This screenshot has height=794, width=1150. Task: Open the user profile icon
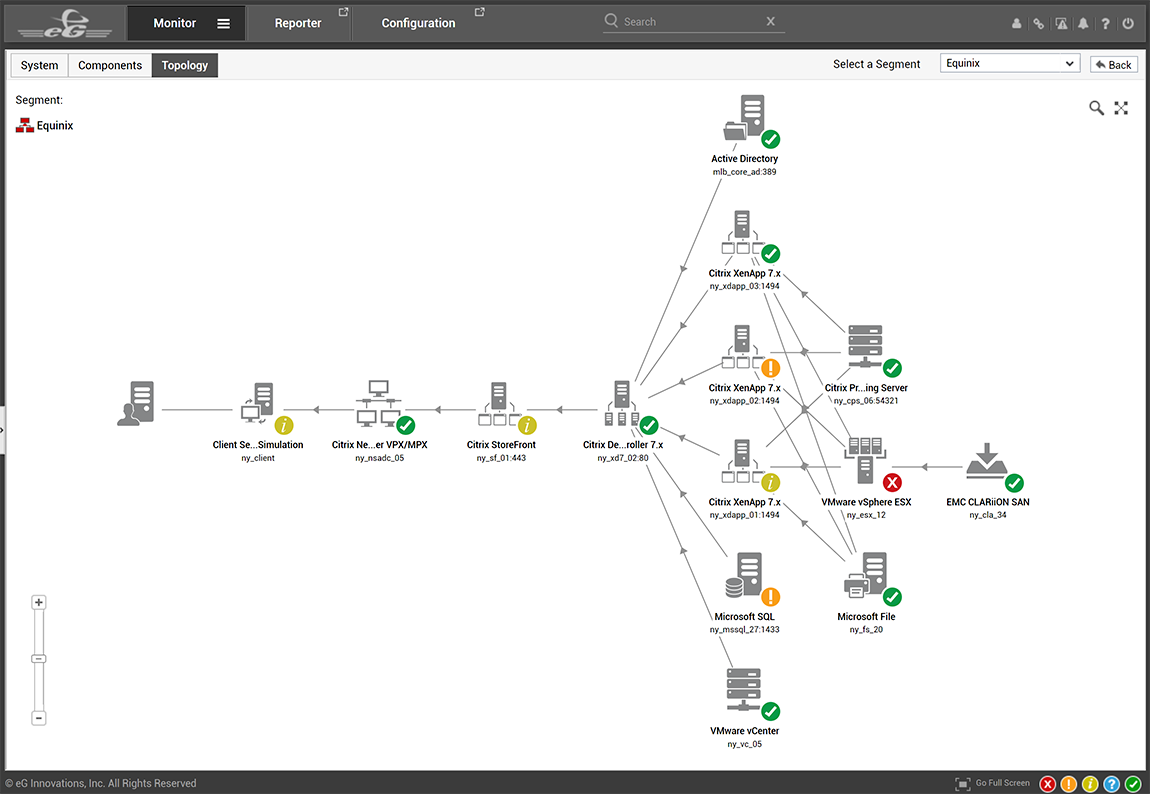point(1017,23)
